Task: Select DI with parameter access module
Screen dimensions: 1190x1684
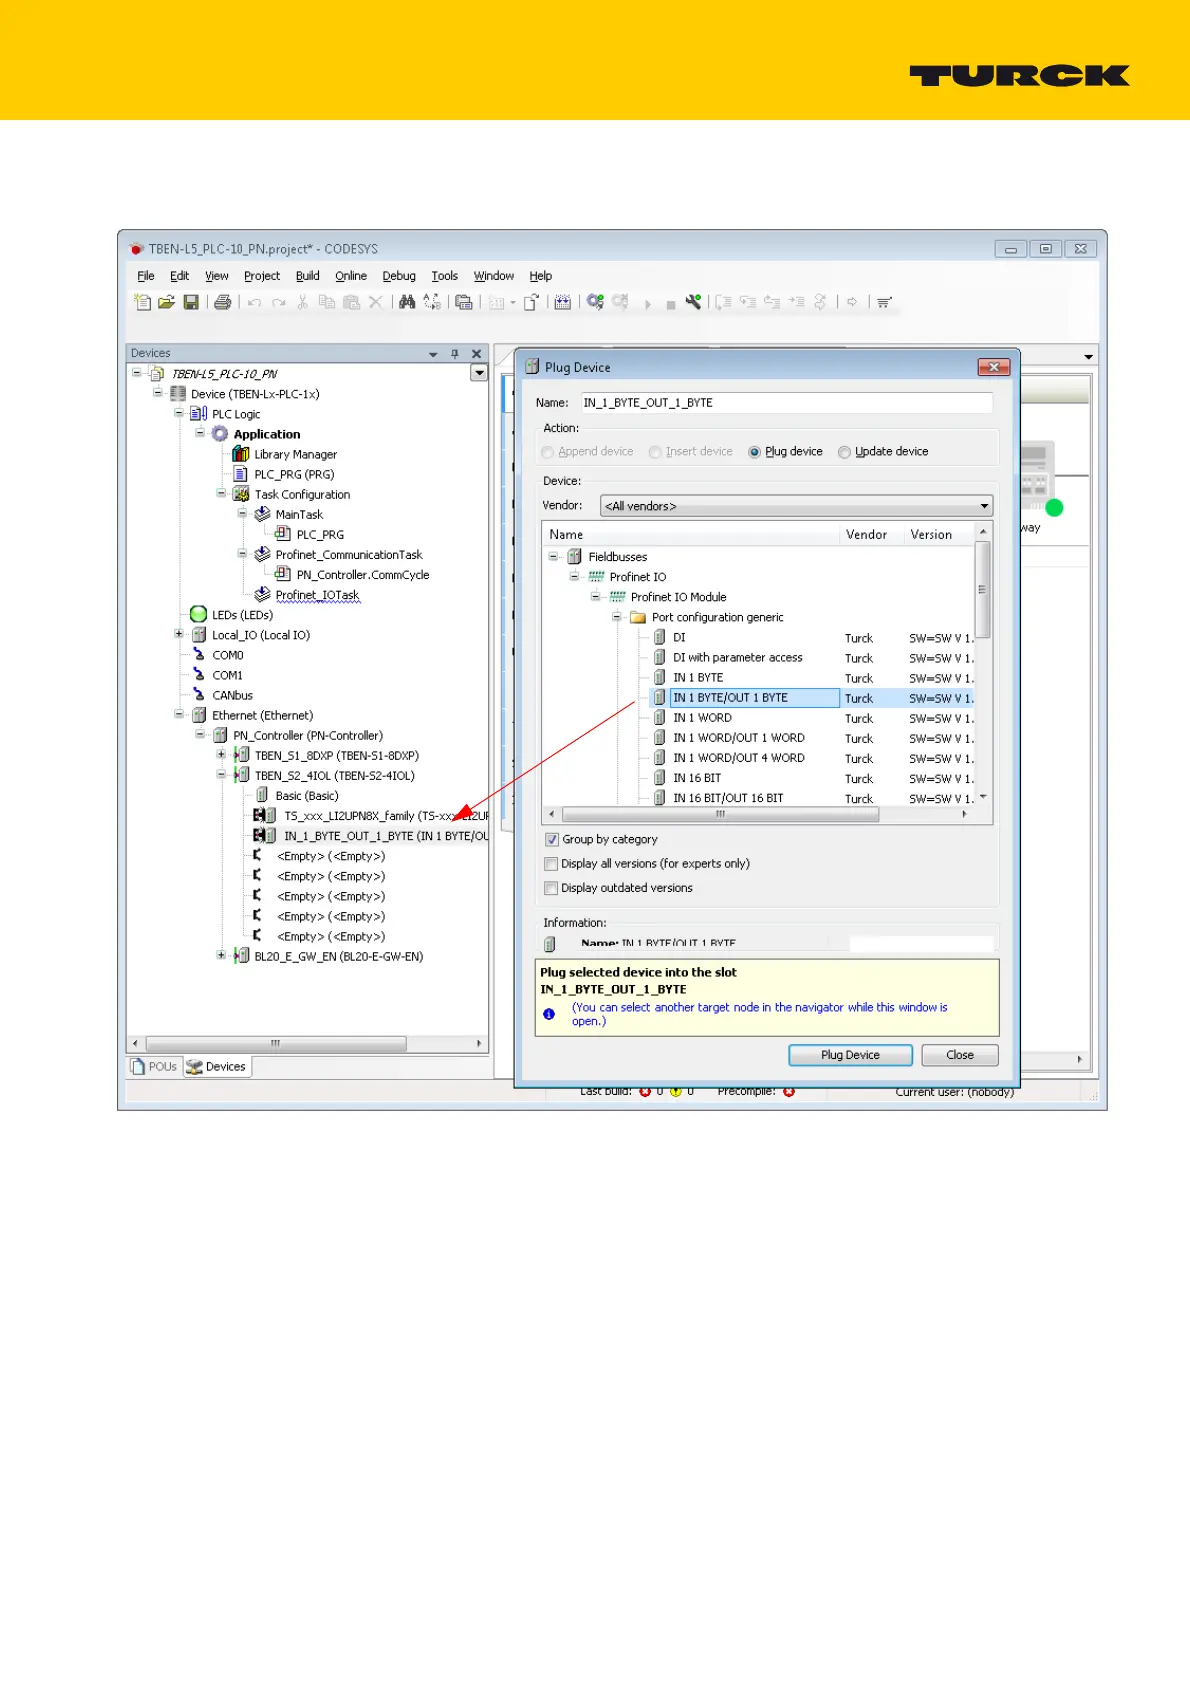Action: click(738, 657)
